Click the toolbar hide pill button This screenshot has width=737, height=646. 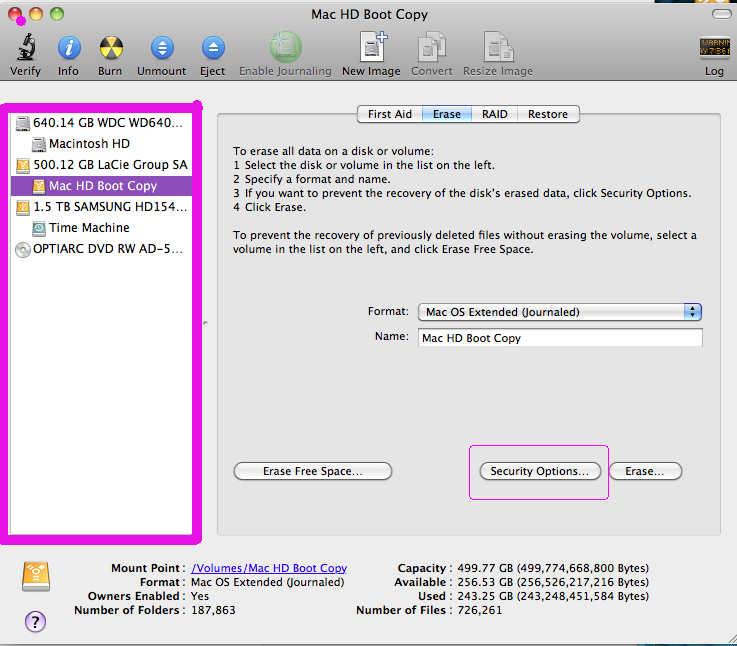pos(721,14)
